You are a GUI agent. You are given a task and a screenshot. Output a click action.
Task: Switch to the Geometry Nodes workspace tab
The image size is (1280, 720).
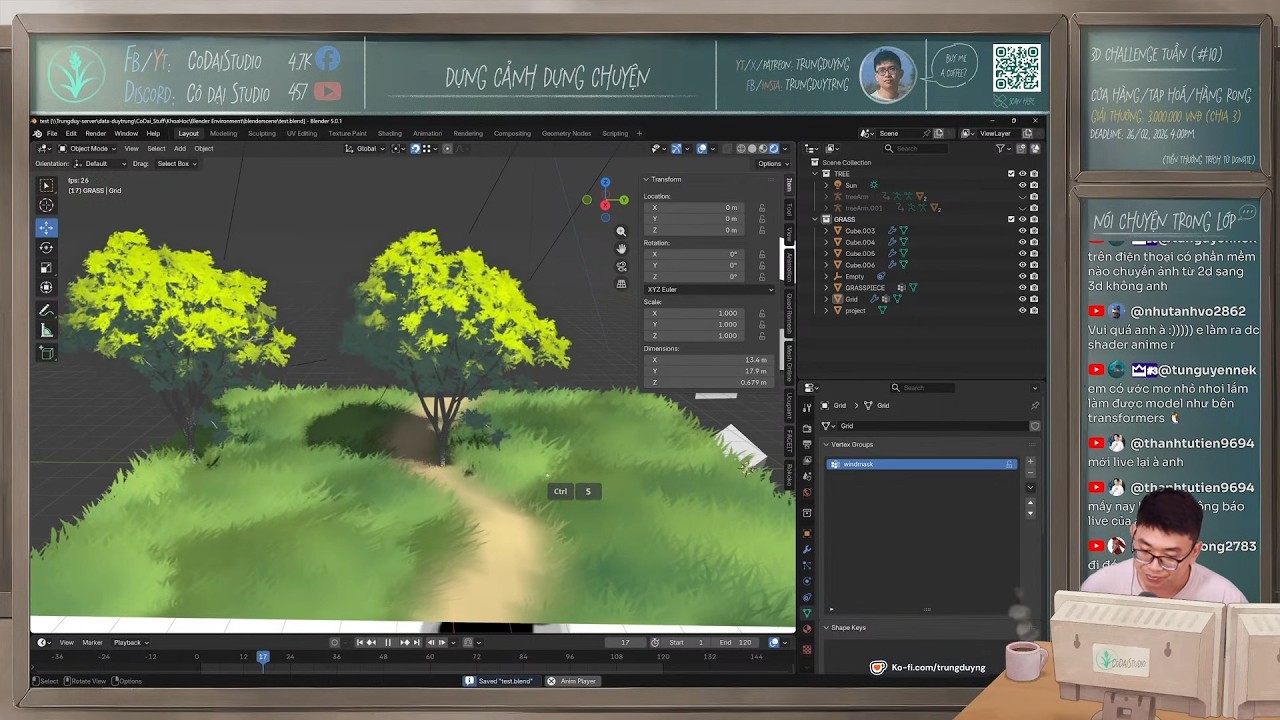tap(566, 133)
